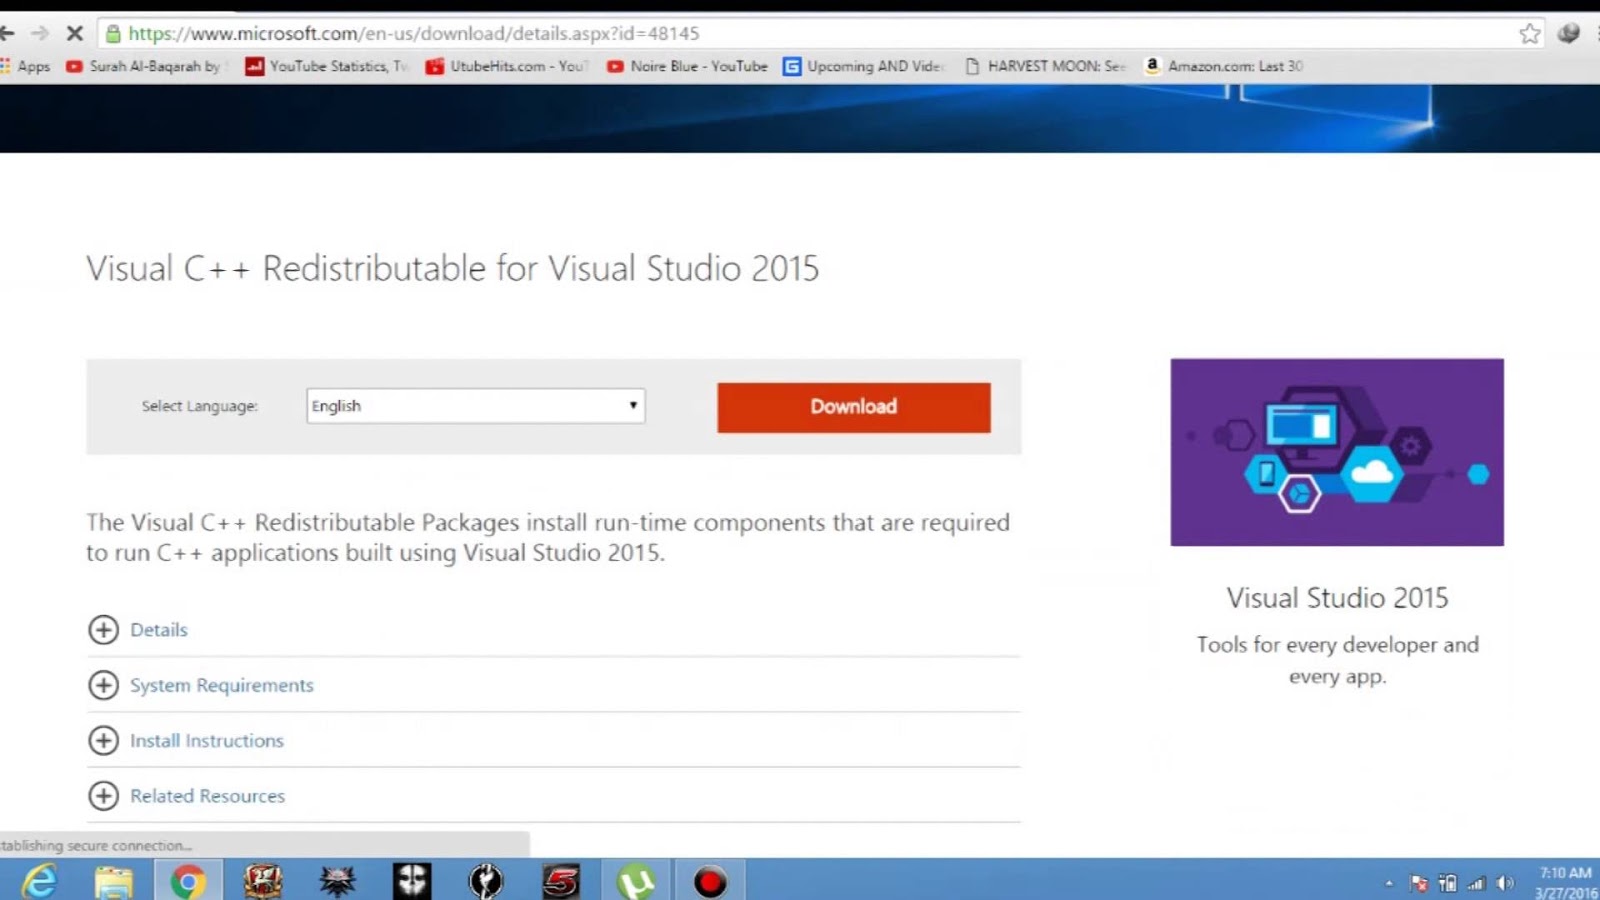The width and height of the screenshot is (1600, 900).
Task: Click the System Requirements link text
Action: point(222,685)
